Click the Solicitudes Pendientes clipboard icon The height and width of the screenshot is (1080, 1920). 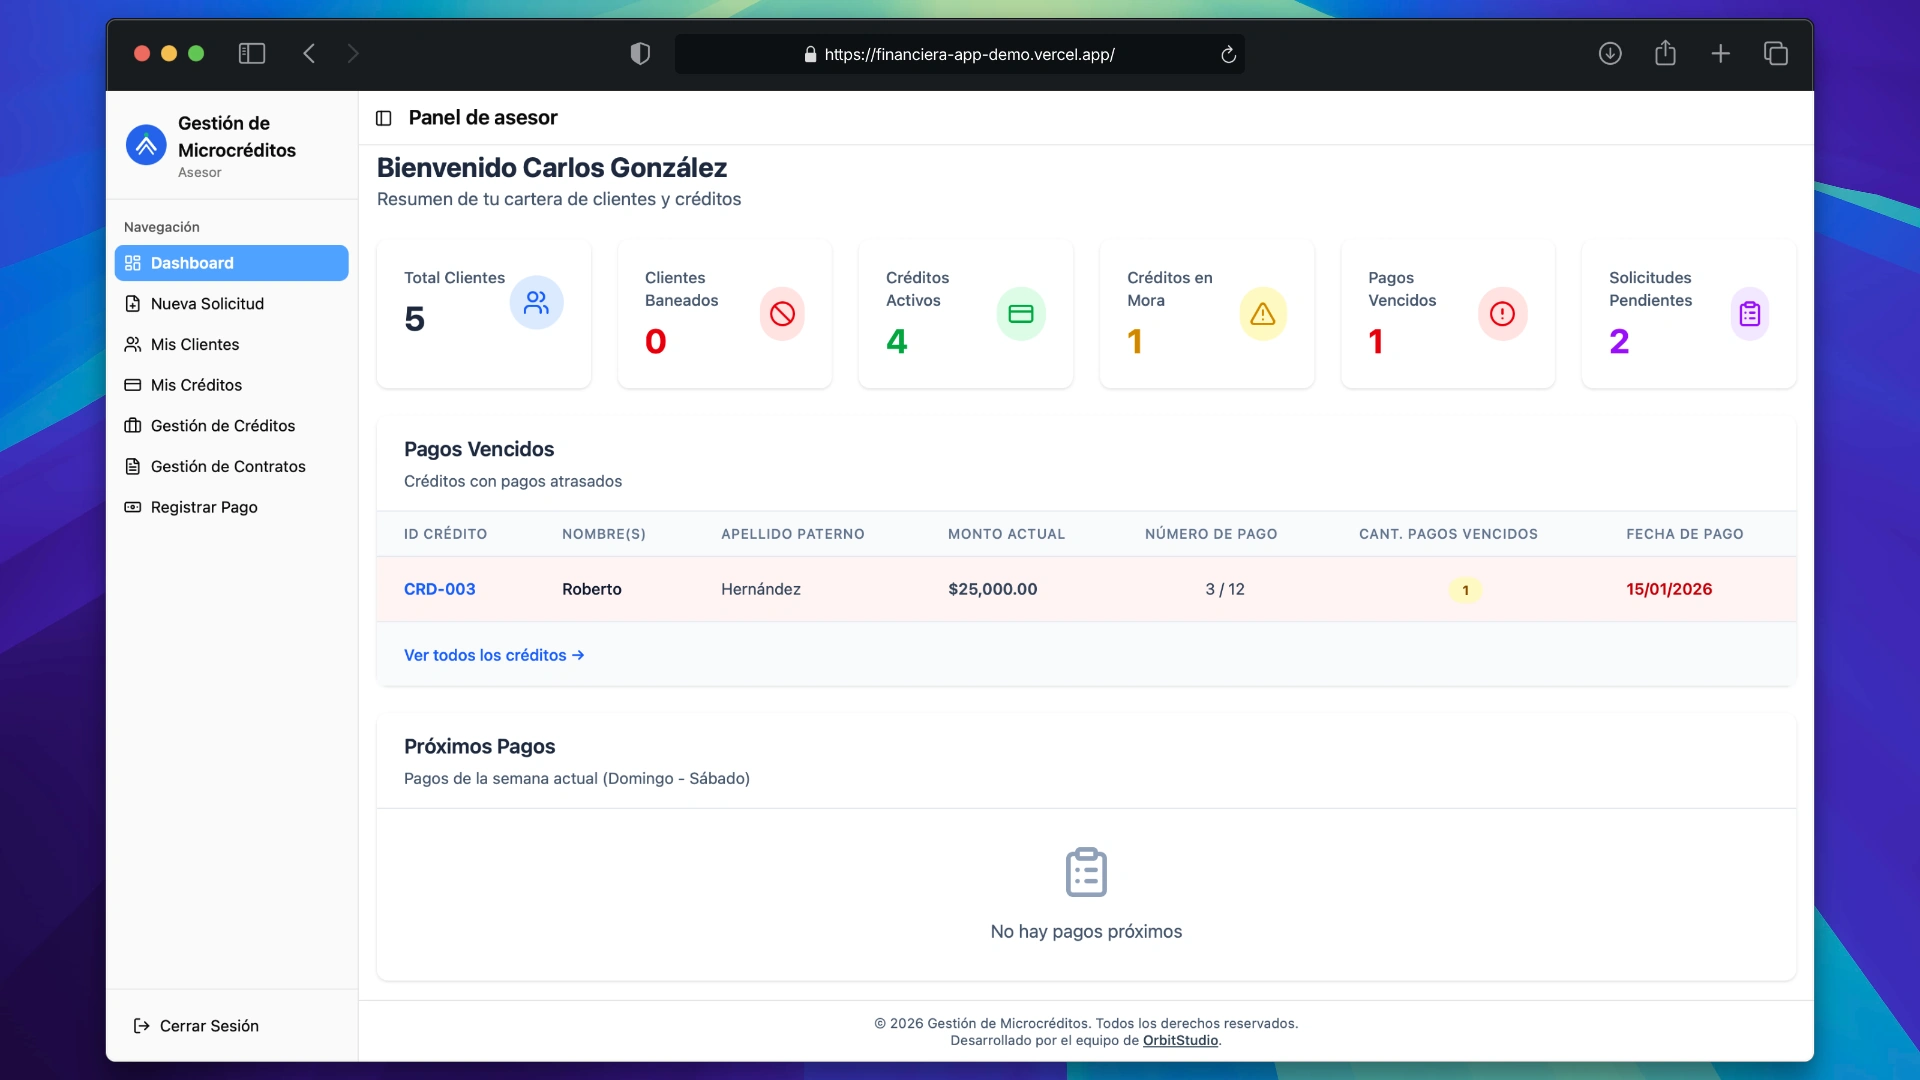tap(1749, 314)
